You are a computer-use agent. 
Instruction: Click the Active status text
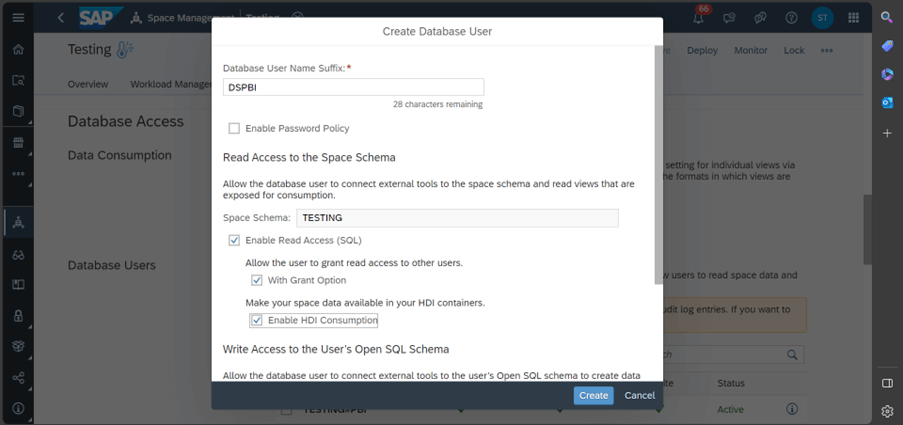point(730,409)
